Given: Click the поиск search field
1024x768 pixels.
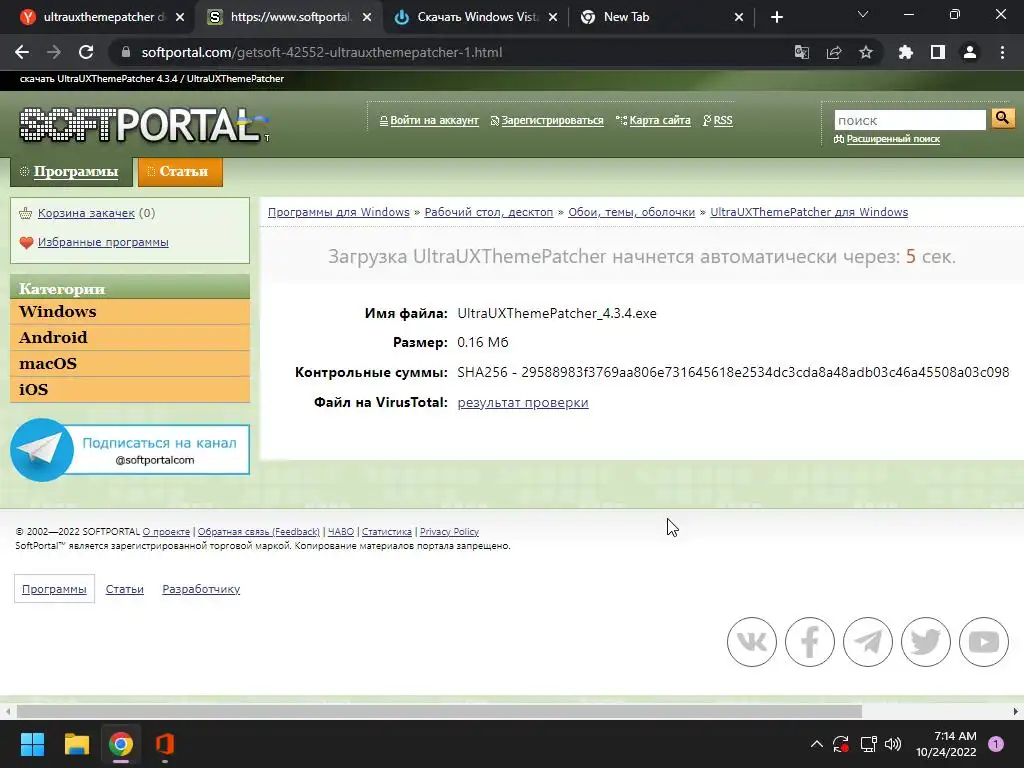Looking at the screenshot, I should tap(910, 120).
